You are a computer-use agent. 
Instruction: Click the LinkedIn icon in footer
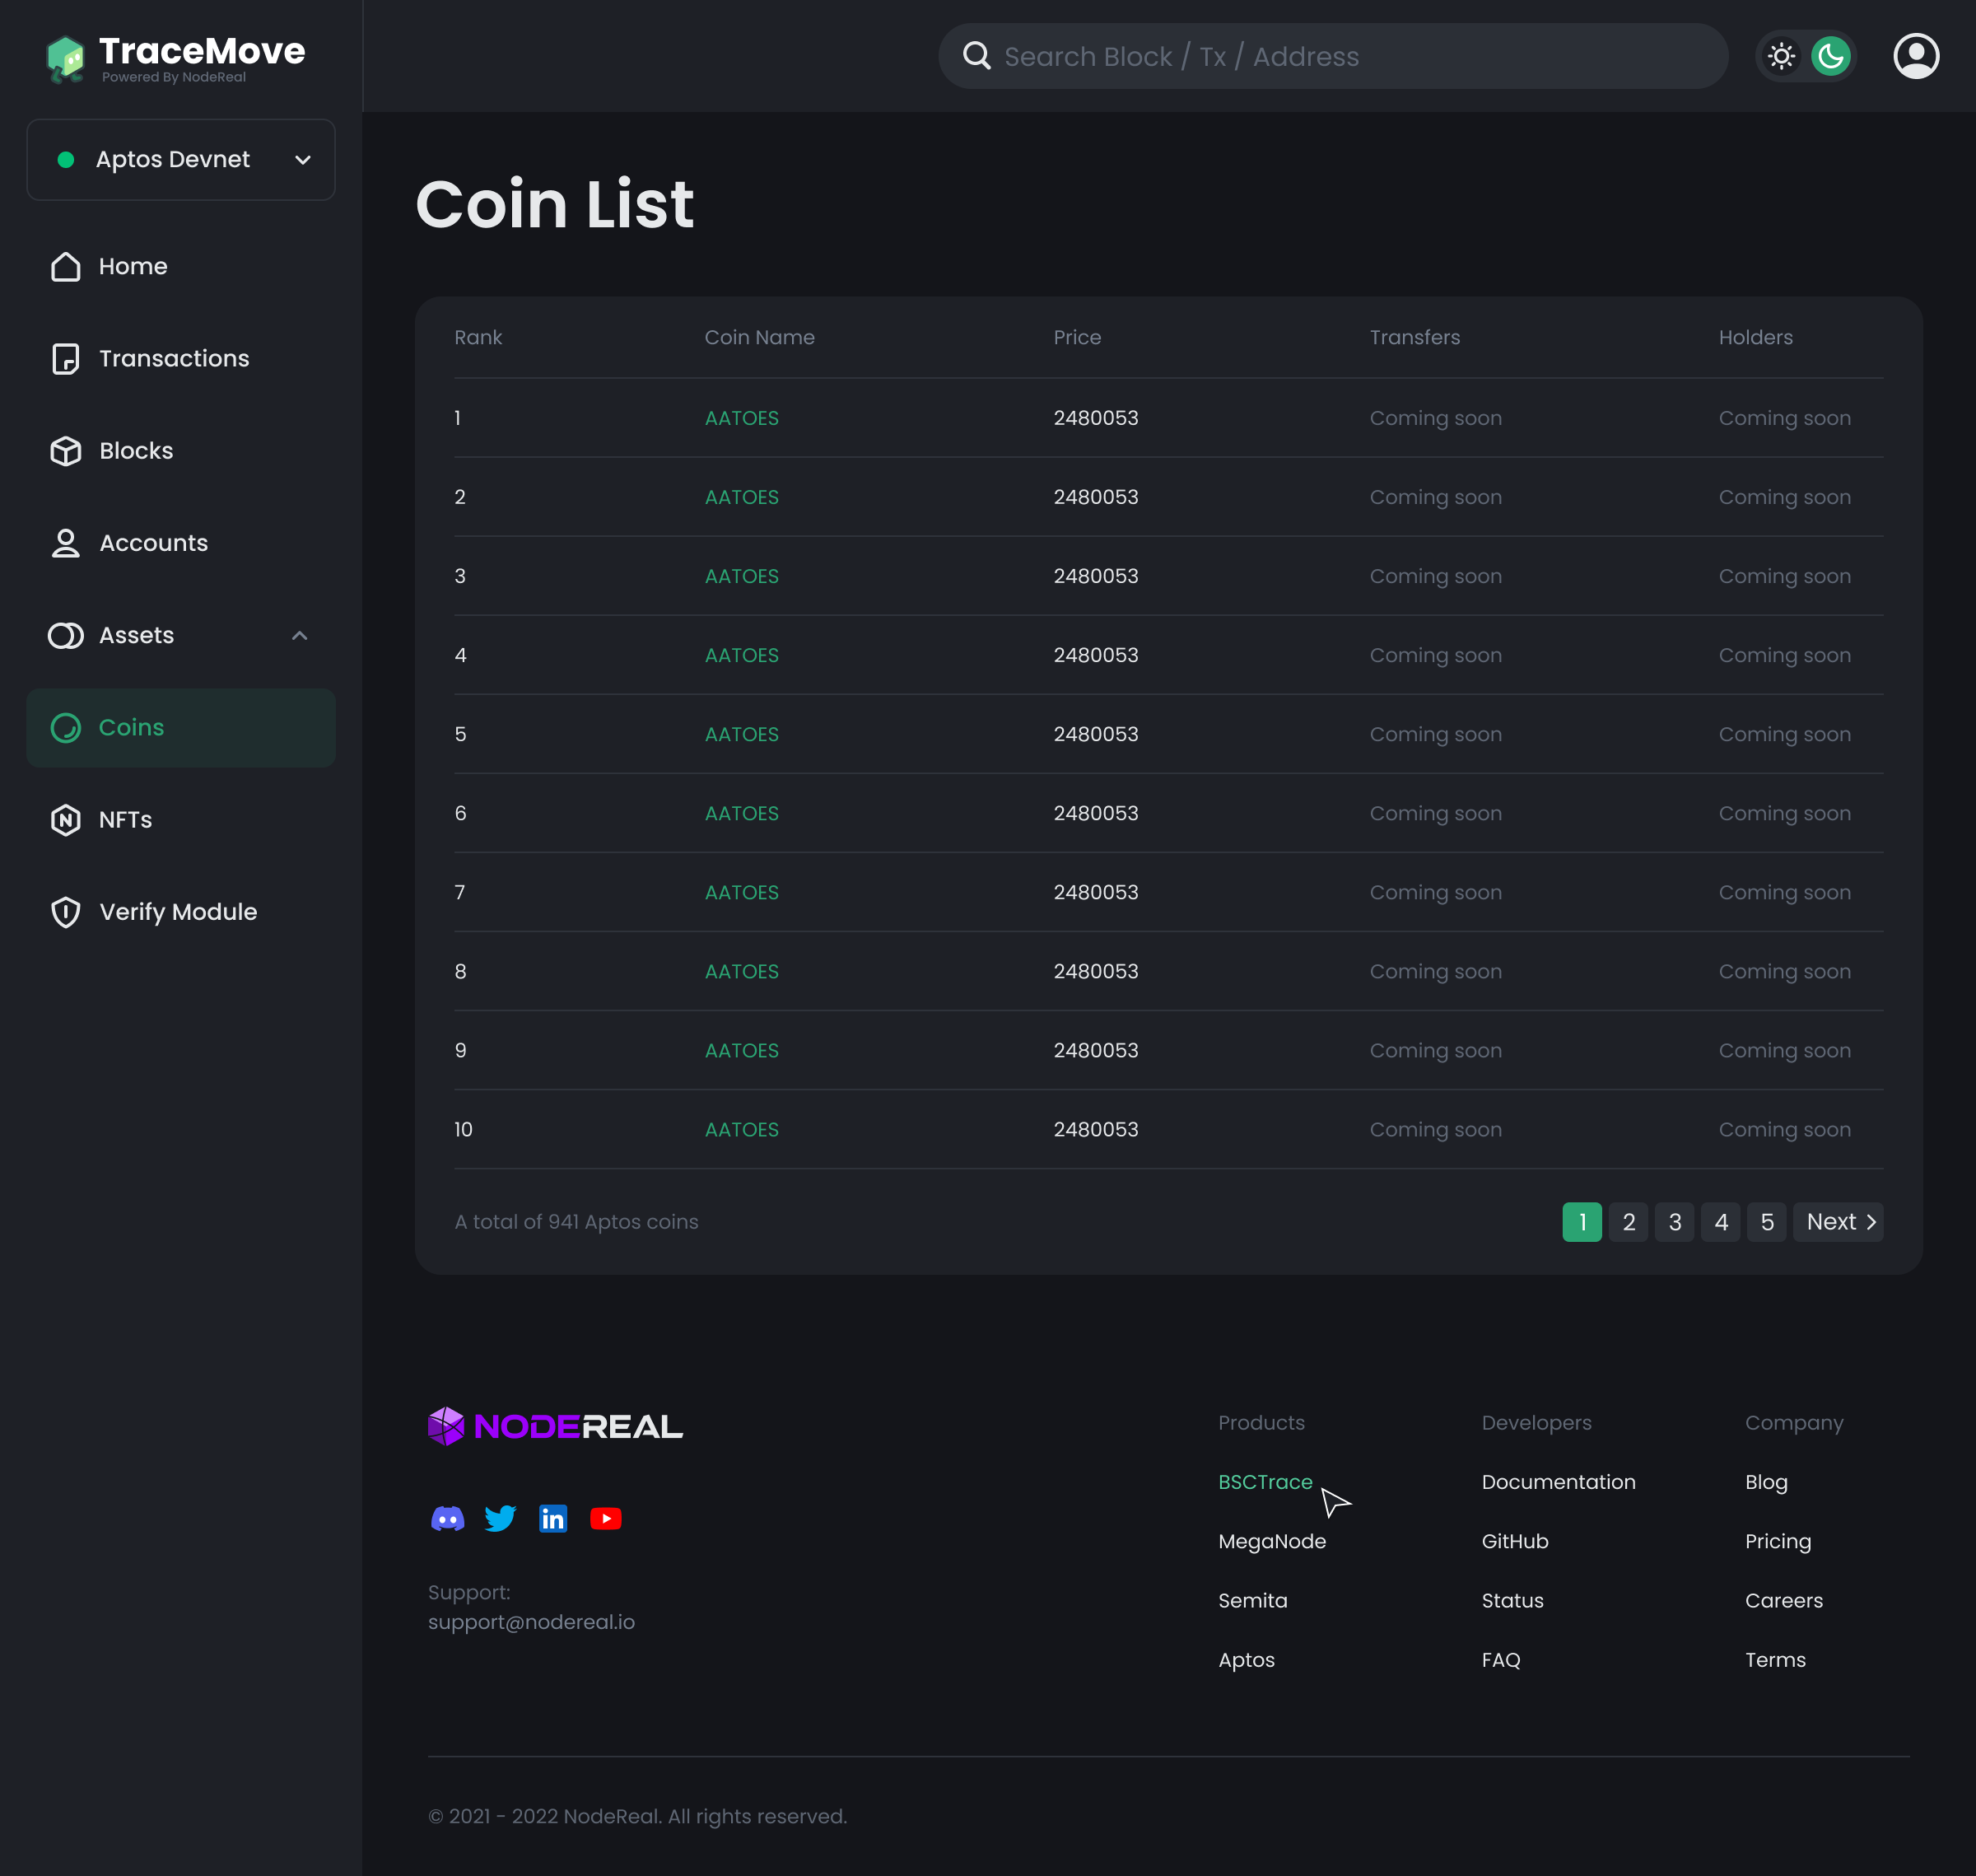(x=553, y=1519)
